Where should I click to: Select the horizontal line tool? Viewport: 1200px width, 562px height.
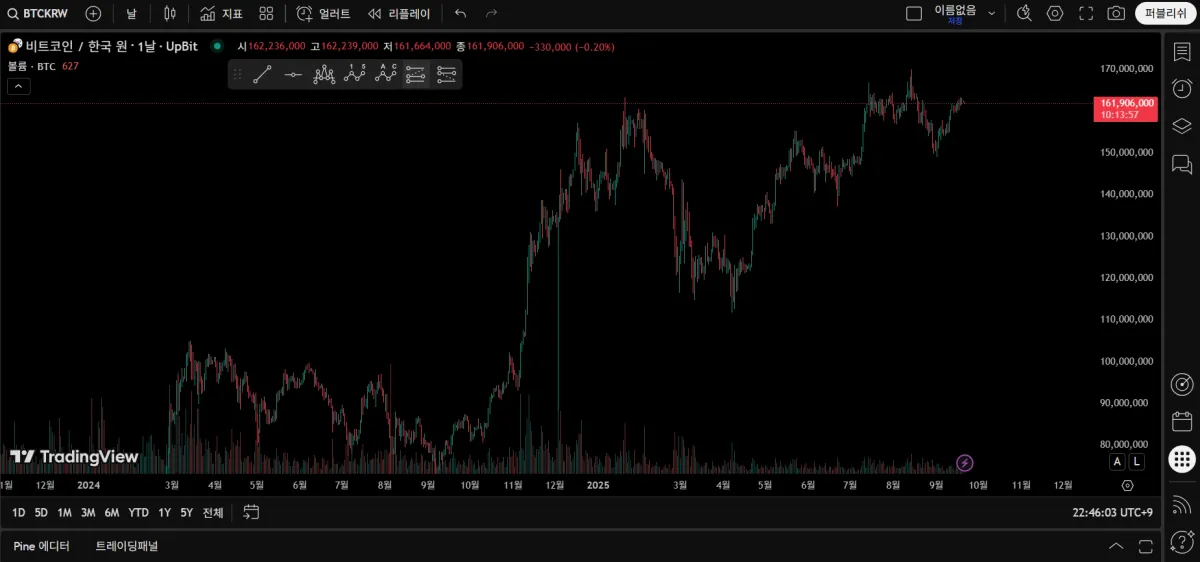pyautogui.click(x=293, y=74)
